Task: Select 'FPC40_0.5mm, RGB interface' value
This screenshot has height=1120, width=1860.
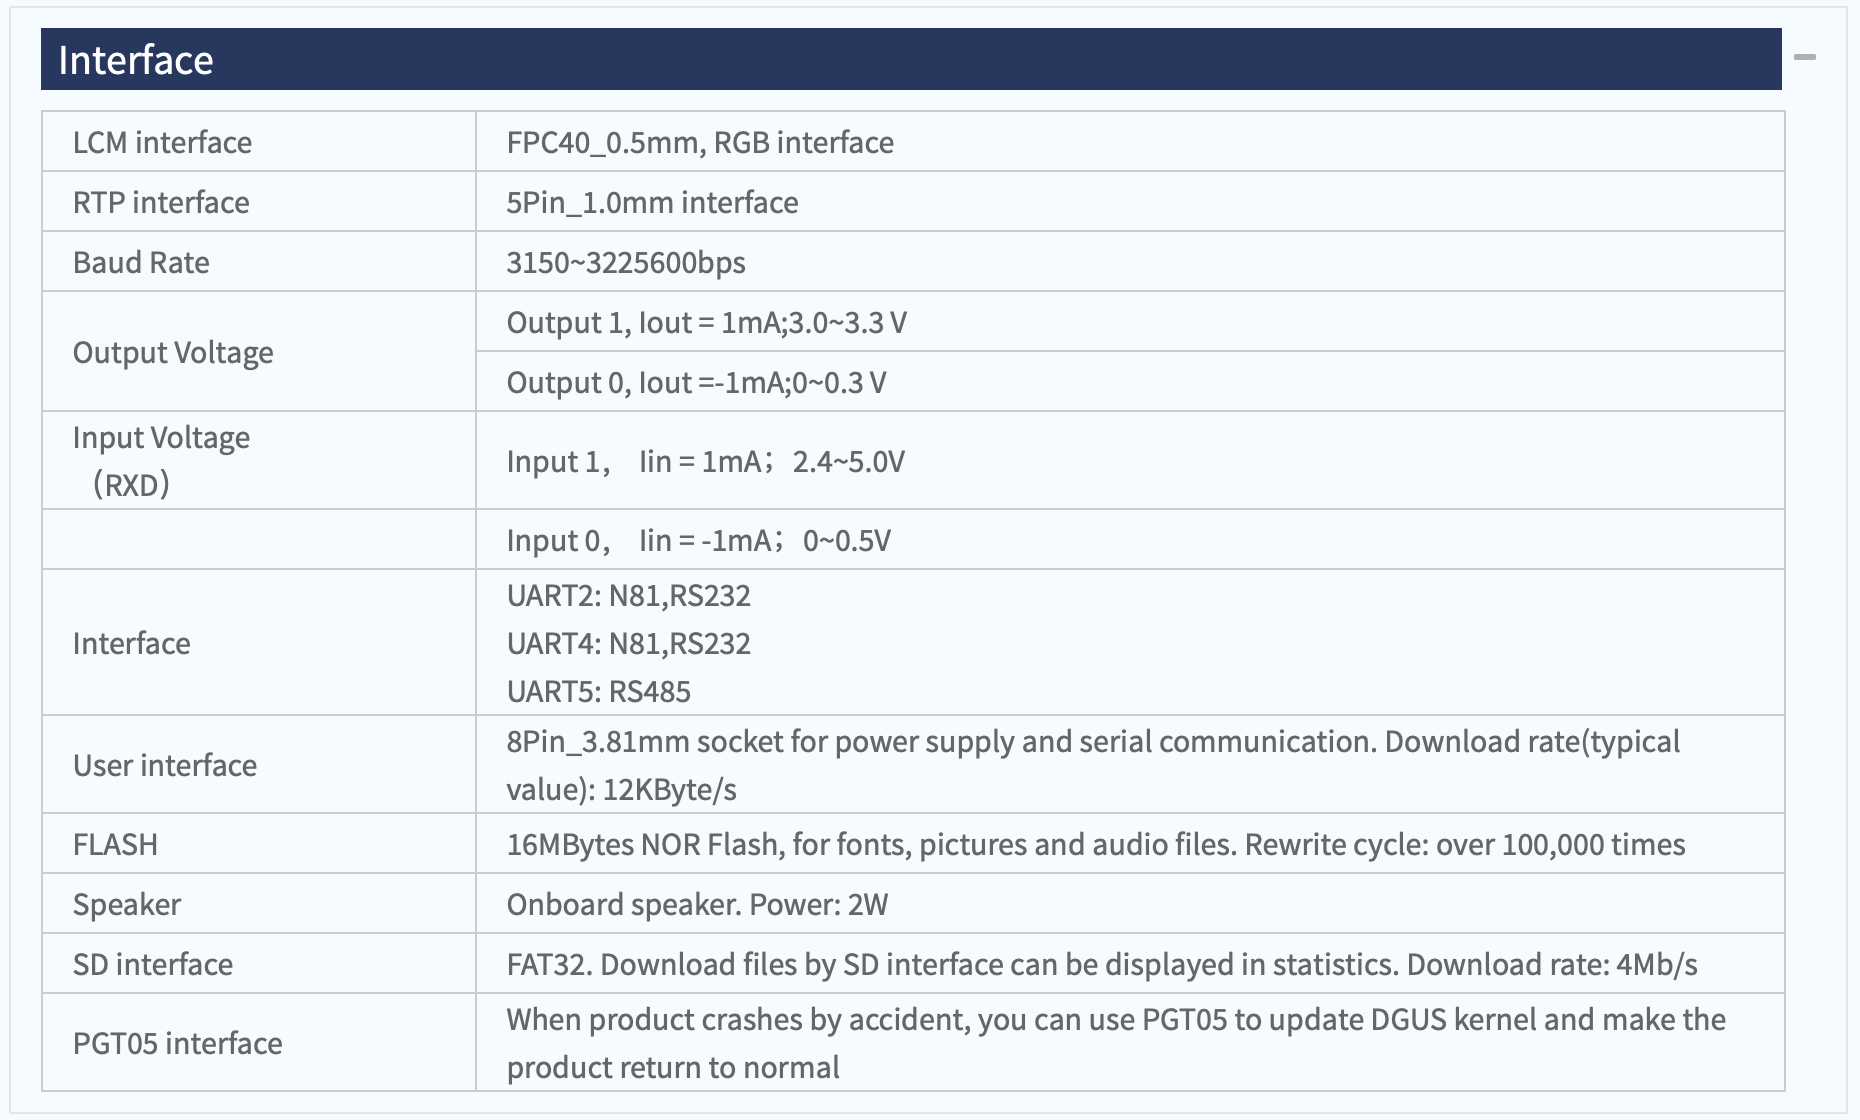Action: click(x=700, y=143)
